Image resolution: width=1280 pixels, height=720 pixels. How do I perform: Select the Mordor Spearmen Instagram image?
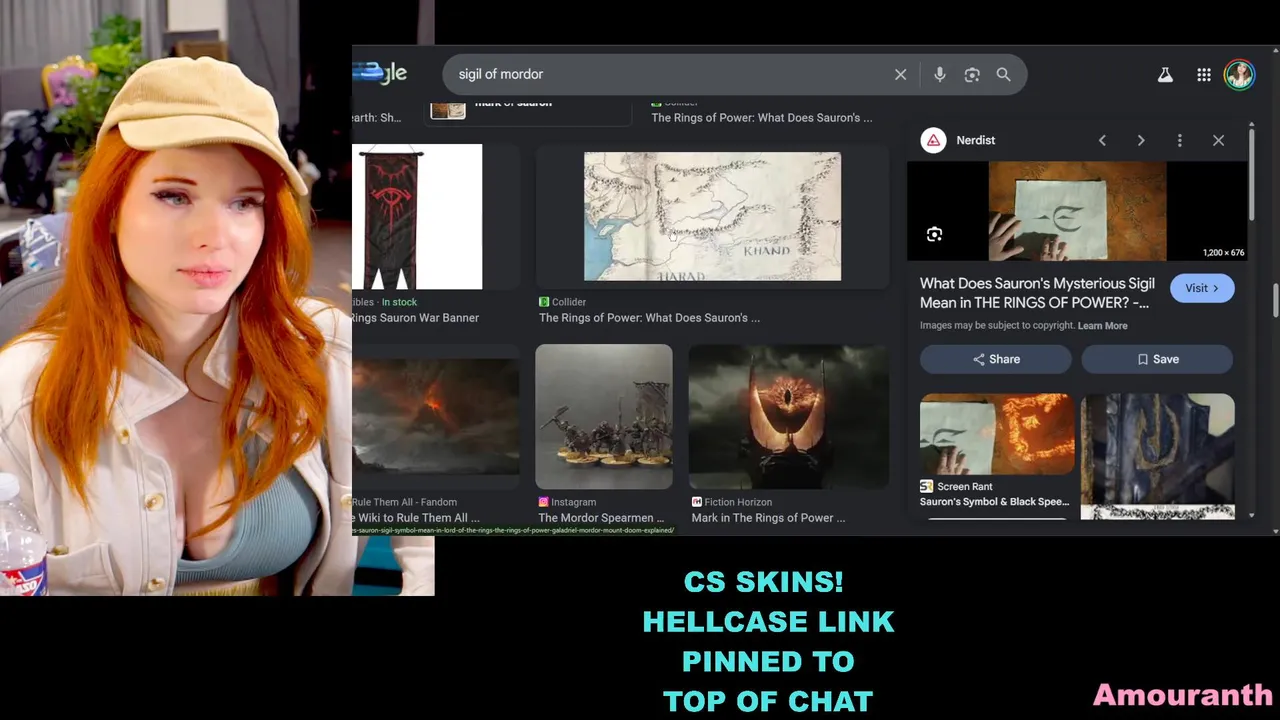coord(604,416)
